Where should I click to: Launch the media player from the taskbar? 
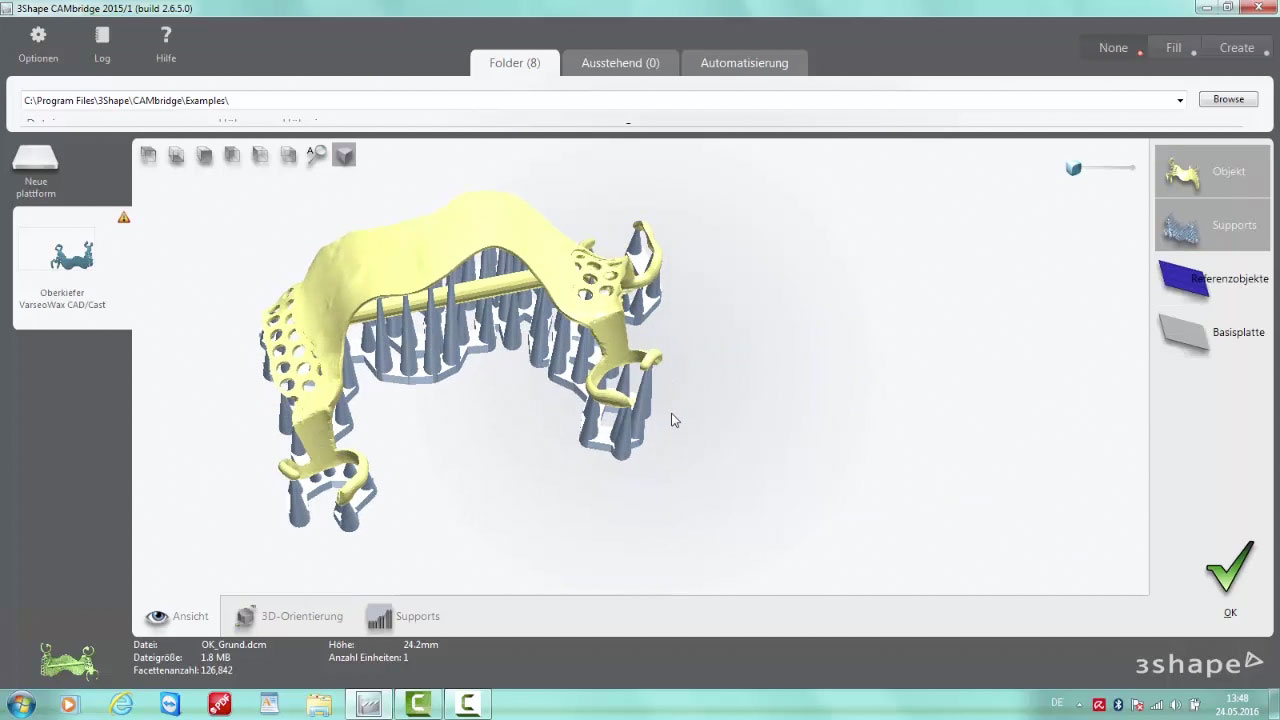point(69,704)
